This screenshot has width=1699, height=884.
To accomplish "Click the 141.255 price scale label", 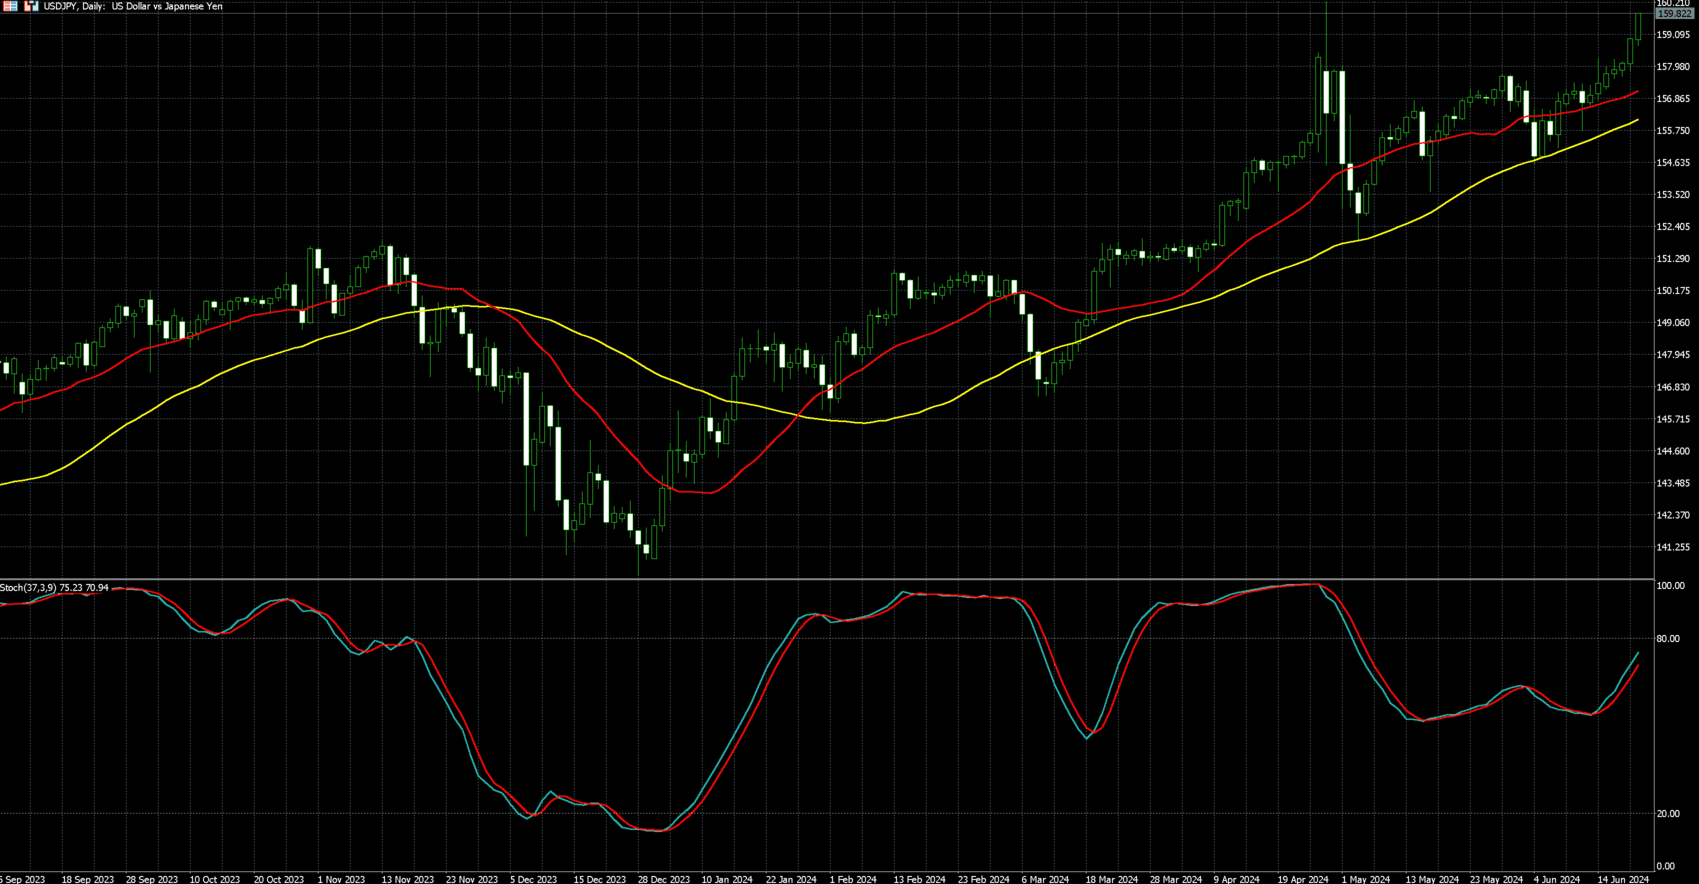I will [x=1673, y=548].
